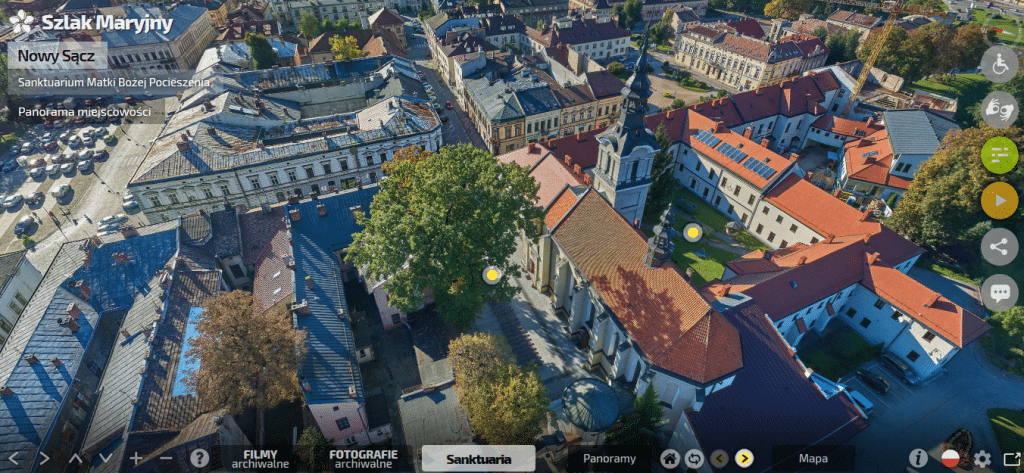The width and height of the screenshot is (1024, 473).
Task: Rotate panorama left with arrow
Action: click(13, 458)
